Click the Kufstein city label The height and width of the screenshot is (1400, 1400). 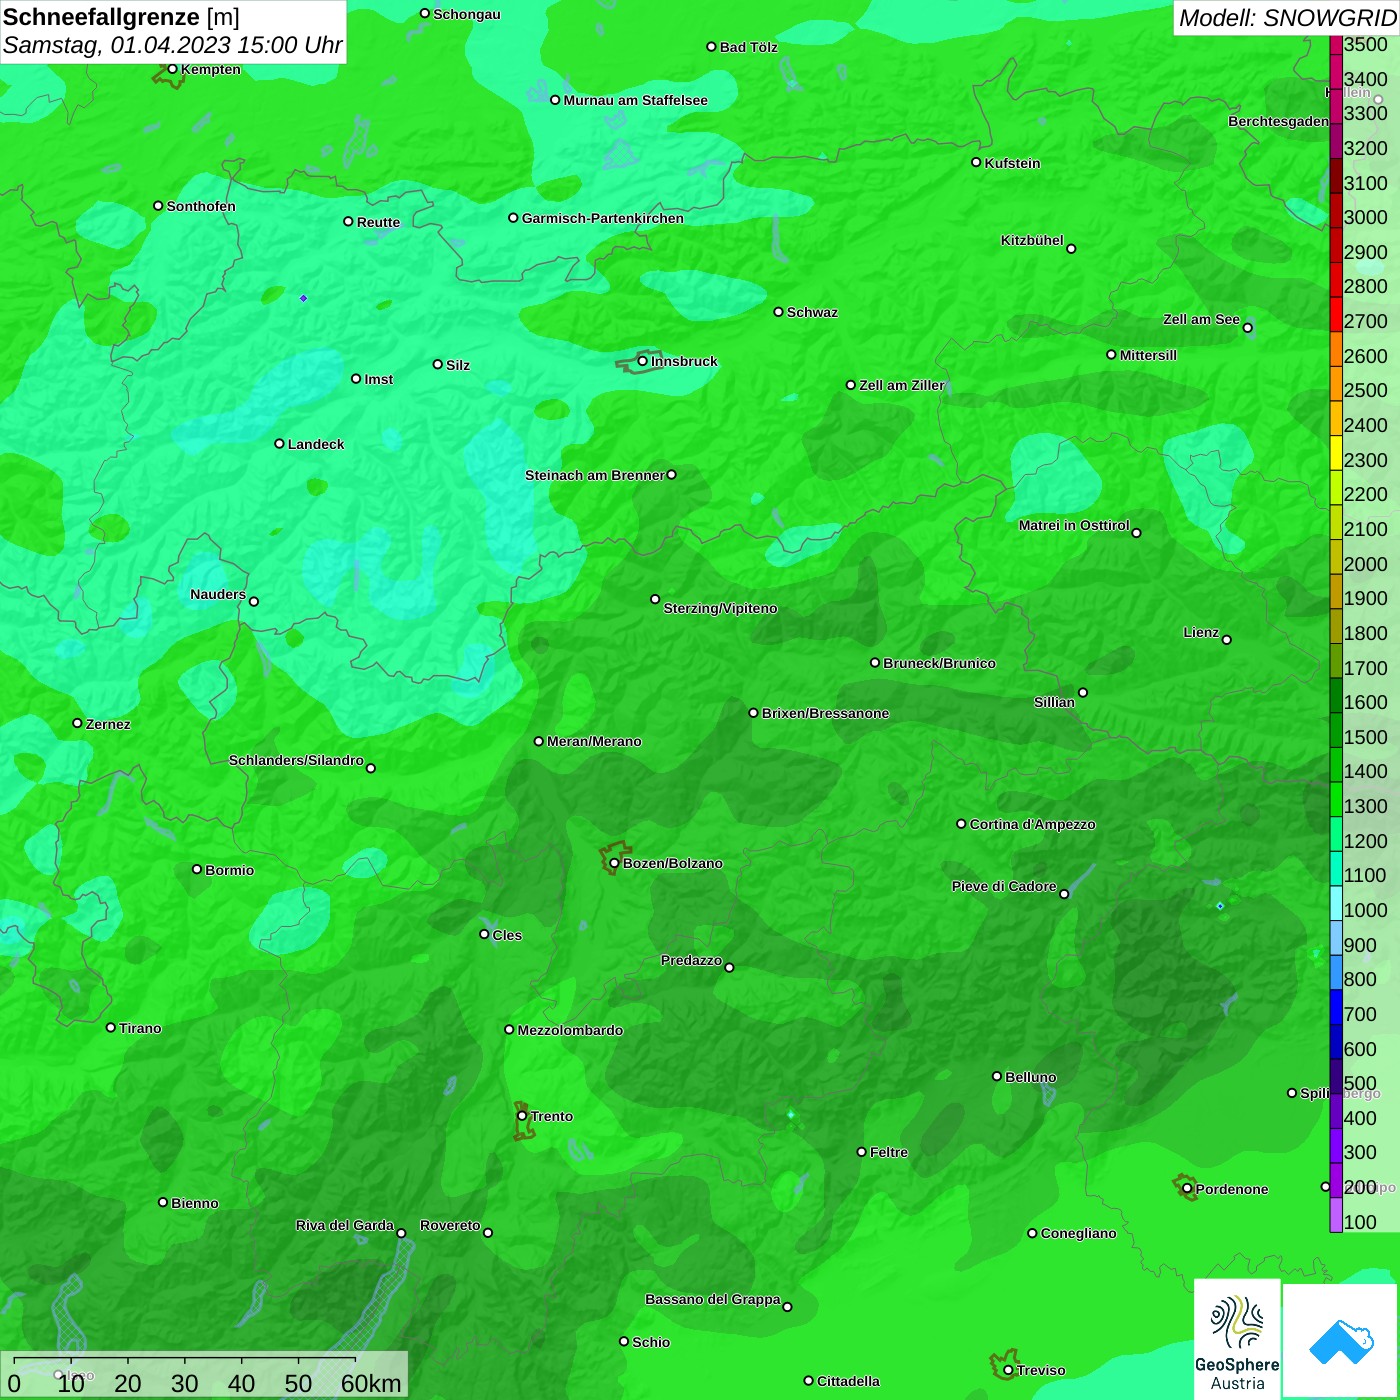1013,163
